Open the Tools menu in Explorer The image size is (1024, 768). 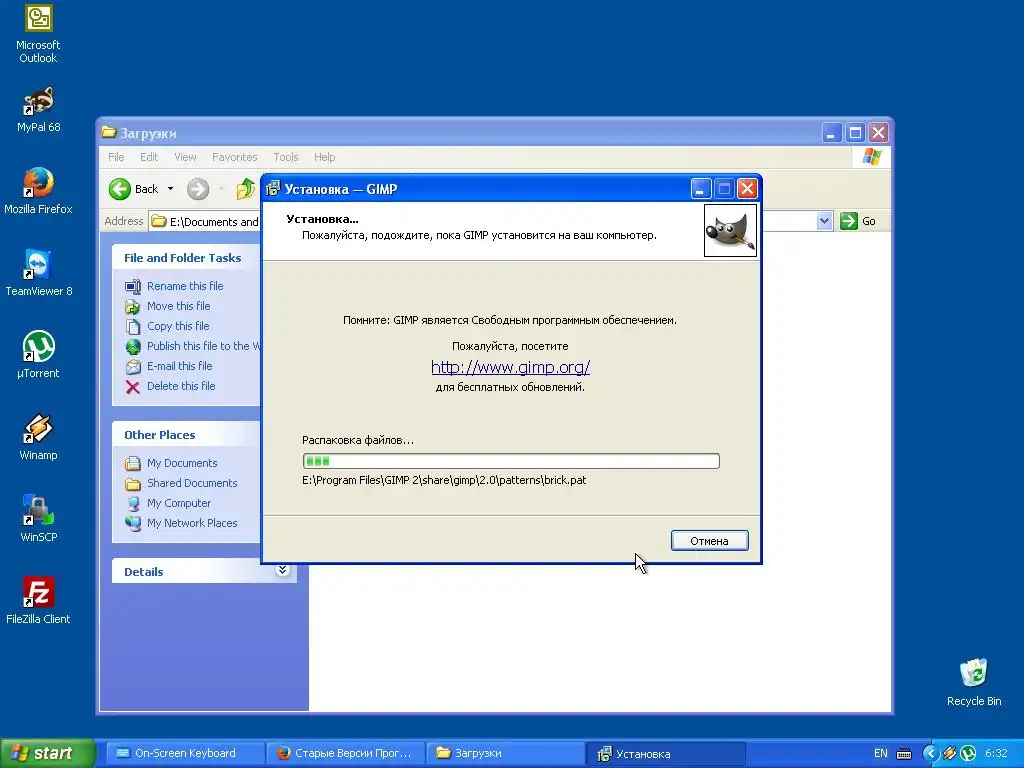pos(285,157)
